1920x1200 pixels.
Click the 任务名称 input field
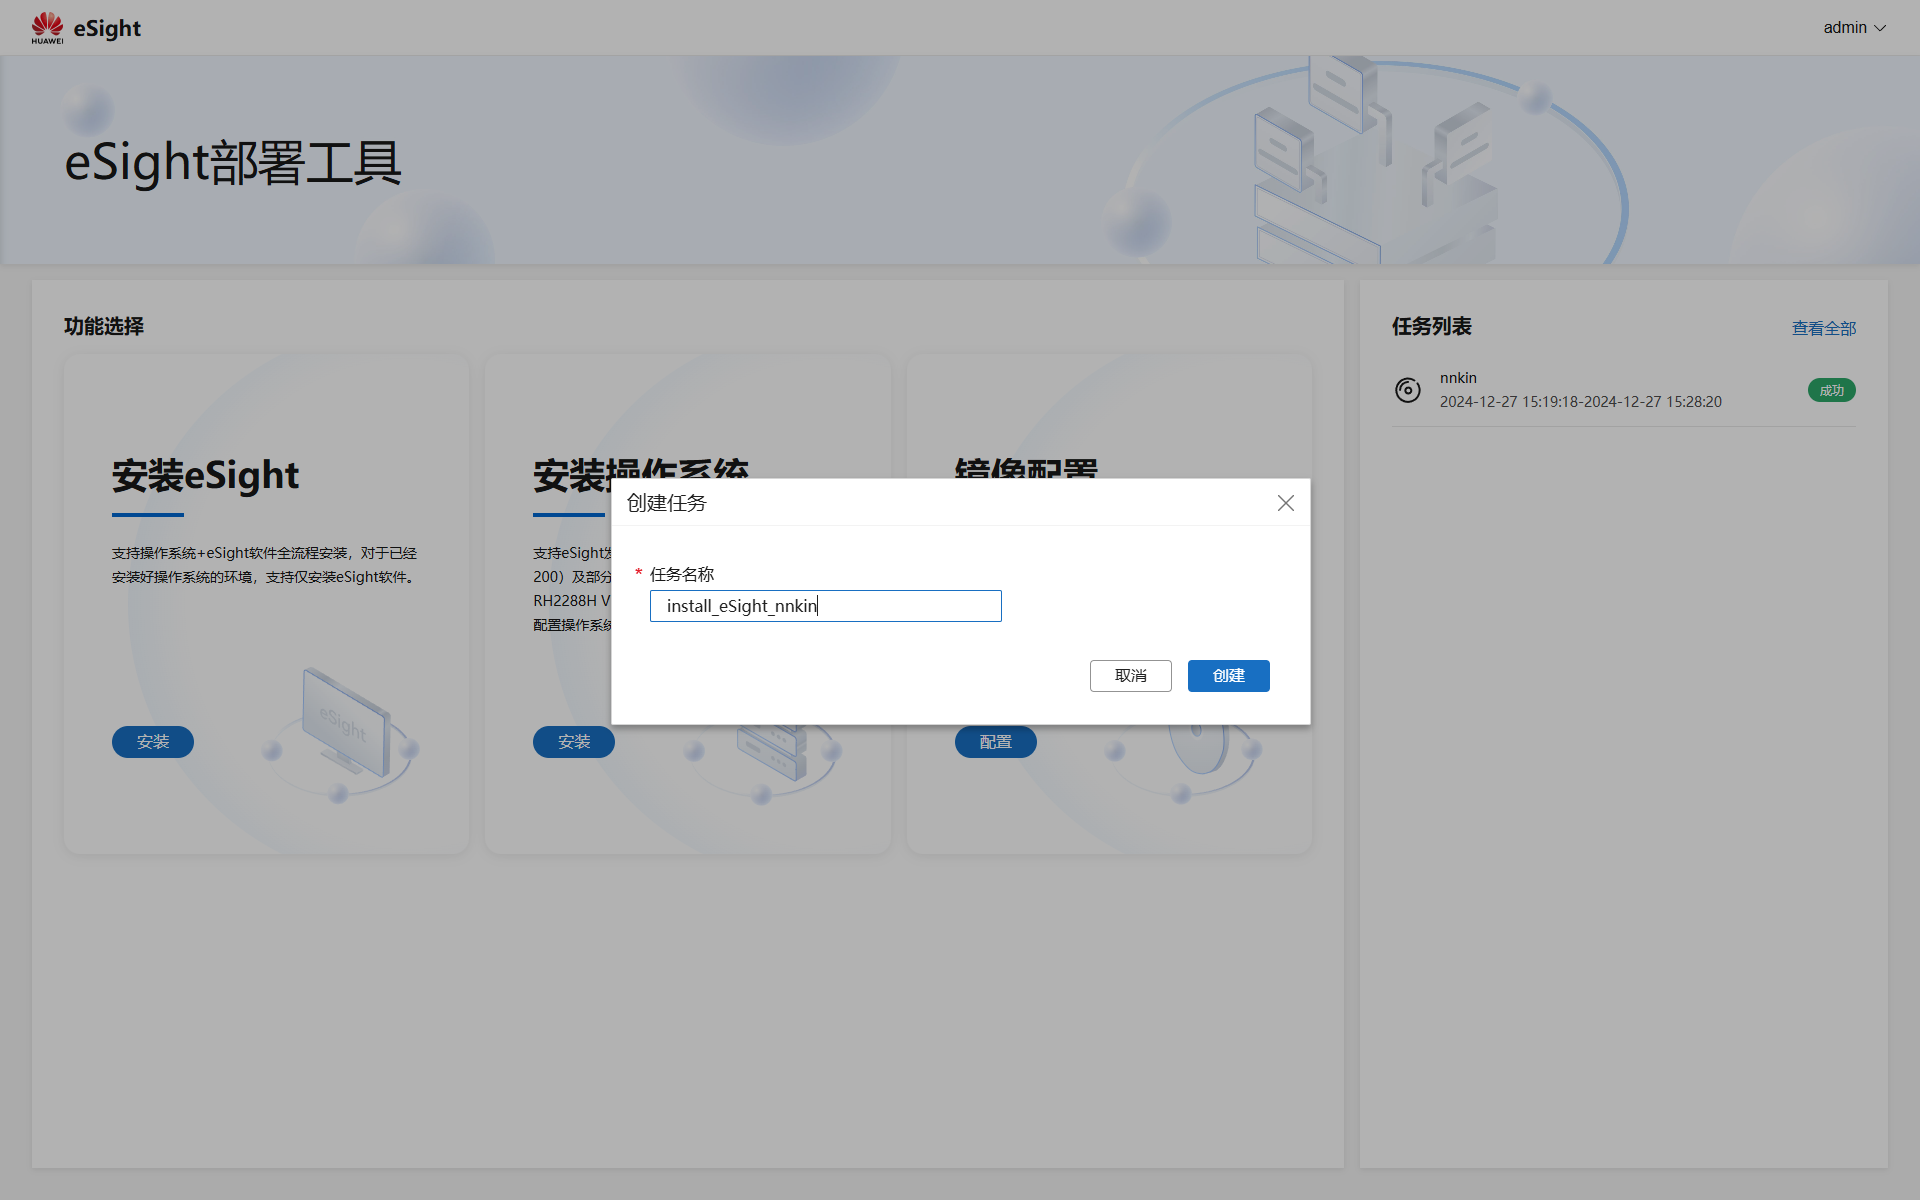(825, 606)
